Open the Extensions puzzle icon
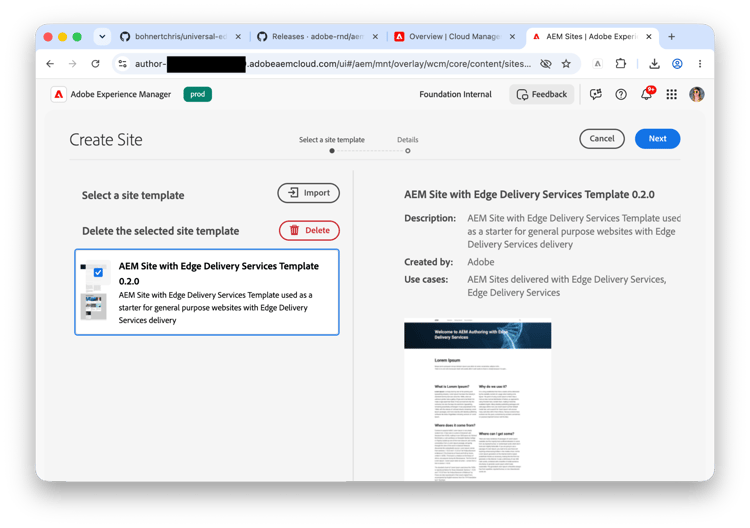This screenshot has height=528, width=750. click(620, 64)
